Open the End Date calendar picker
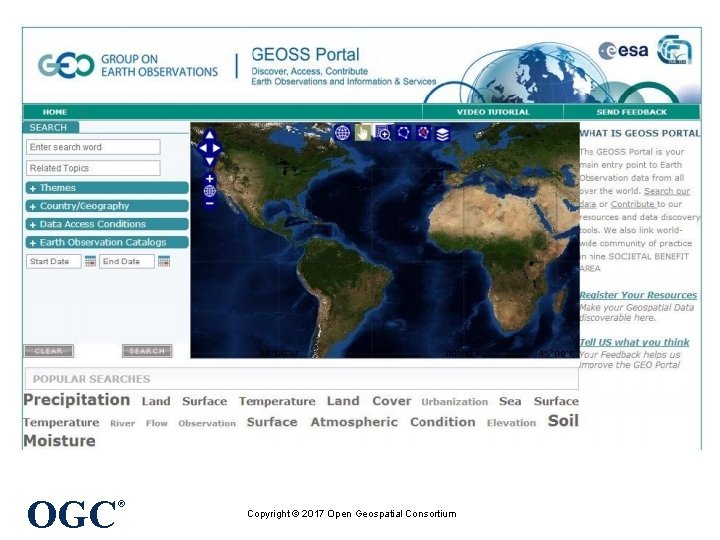 click(x=164, y=261)
